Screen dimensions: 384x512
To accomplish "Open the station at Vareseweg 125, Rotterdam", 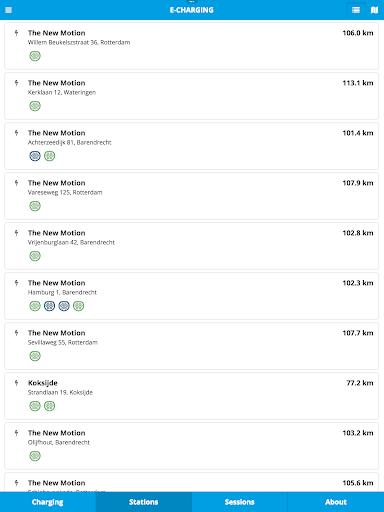I will (191, 196).
